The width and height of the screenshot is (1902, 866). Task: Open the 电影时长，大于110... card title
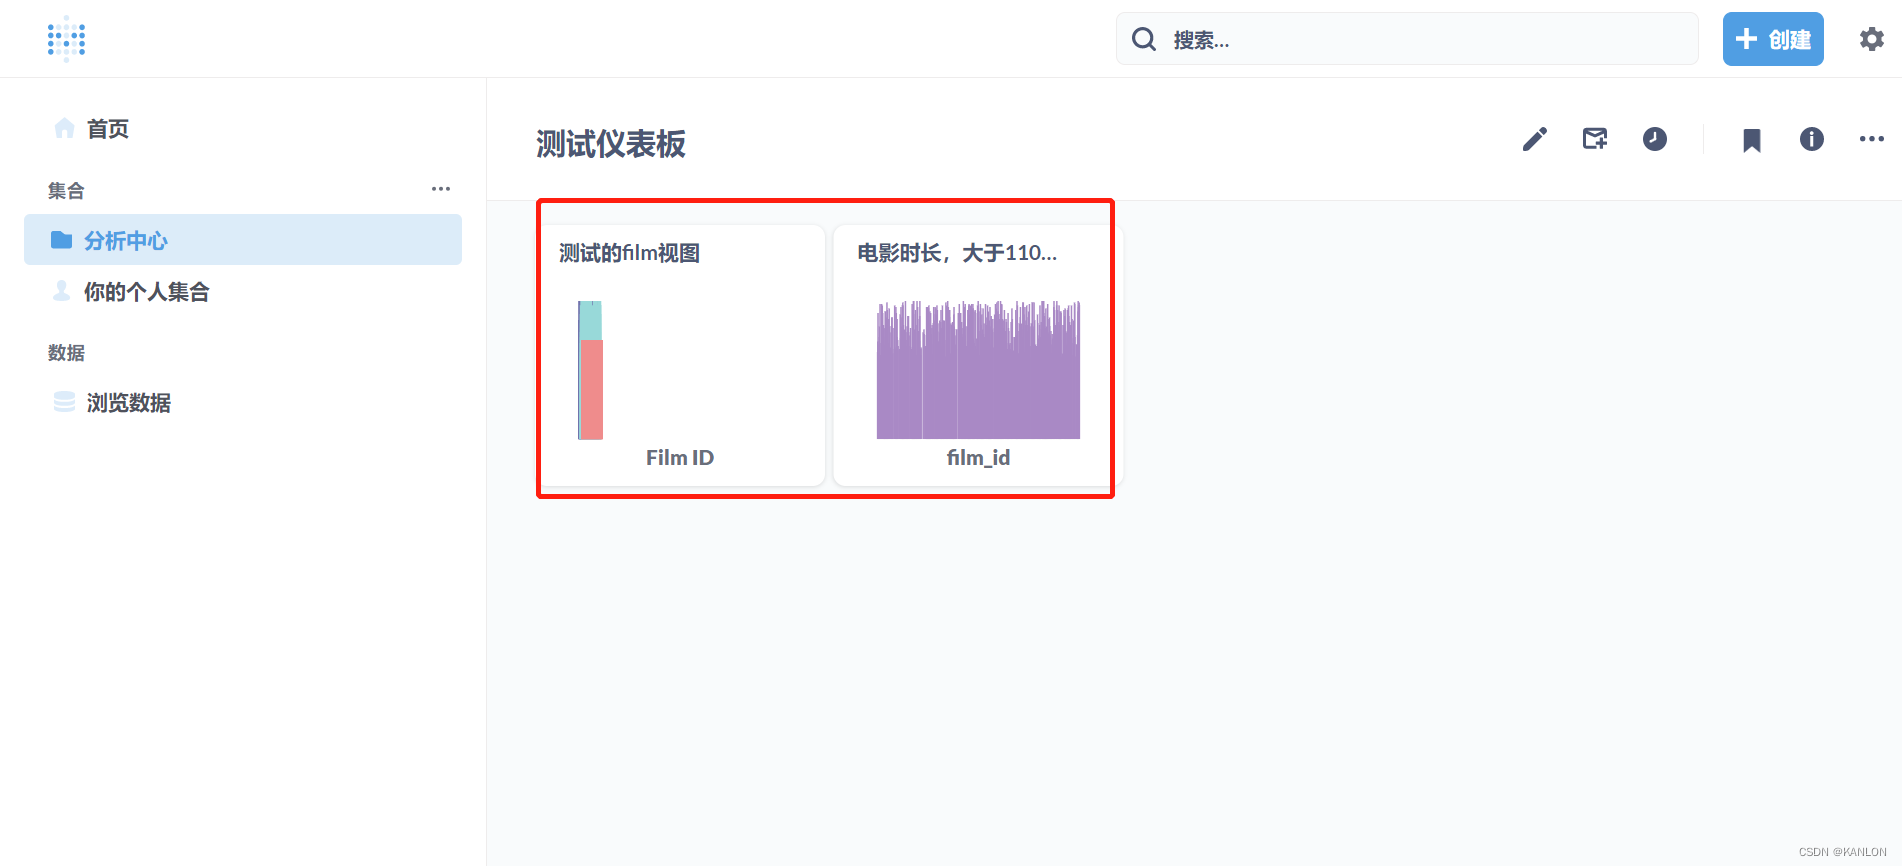pos(957,253)
